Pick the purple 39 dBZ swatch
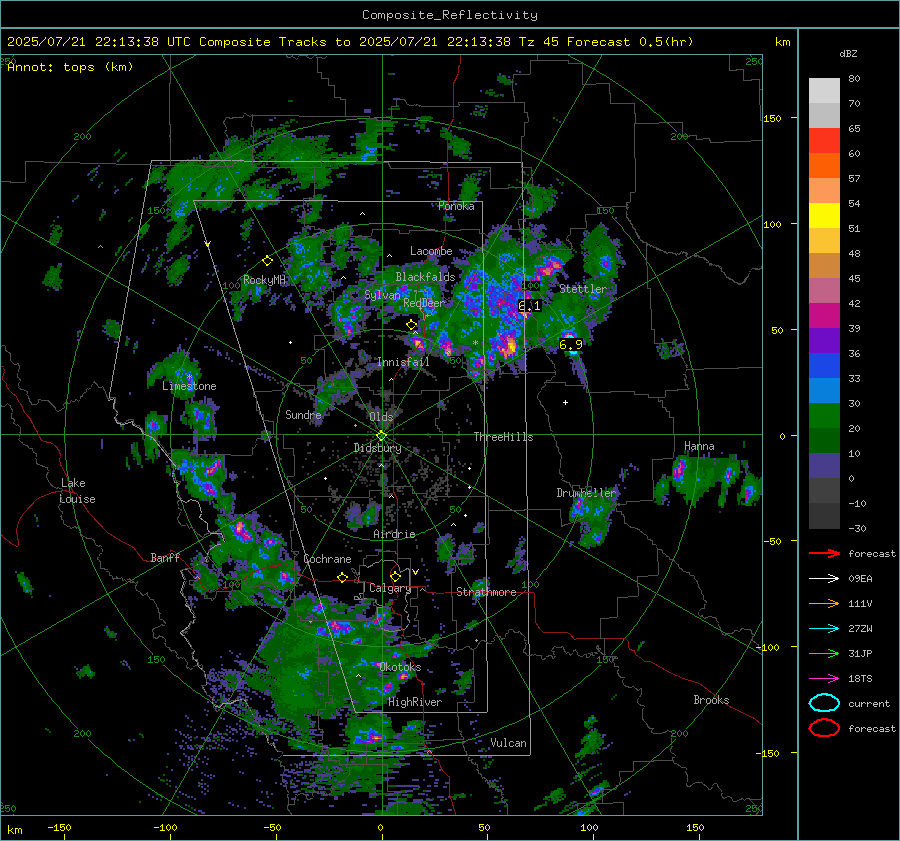The height and width of the screenshot is (841, 900). coord(824,340)
